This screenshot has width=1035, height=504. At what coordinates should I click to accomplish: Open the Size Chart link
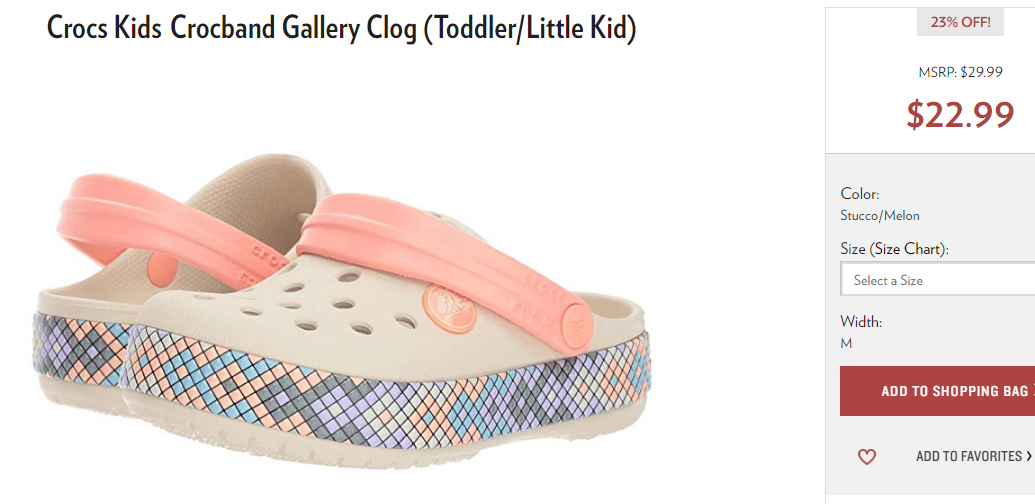pos(908,249)
